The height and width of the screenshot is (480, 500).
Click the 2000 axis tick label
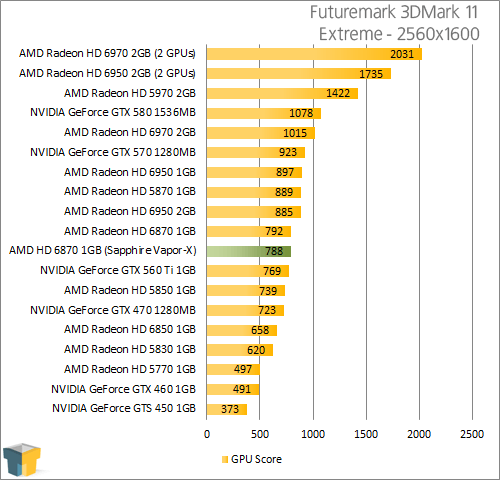(419, 434)
